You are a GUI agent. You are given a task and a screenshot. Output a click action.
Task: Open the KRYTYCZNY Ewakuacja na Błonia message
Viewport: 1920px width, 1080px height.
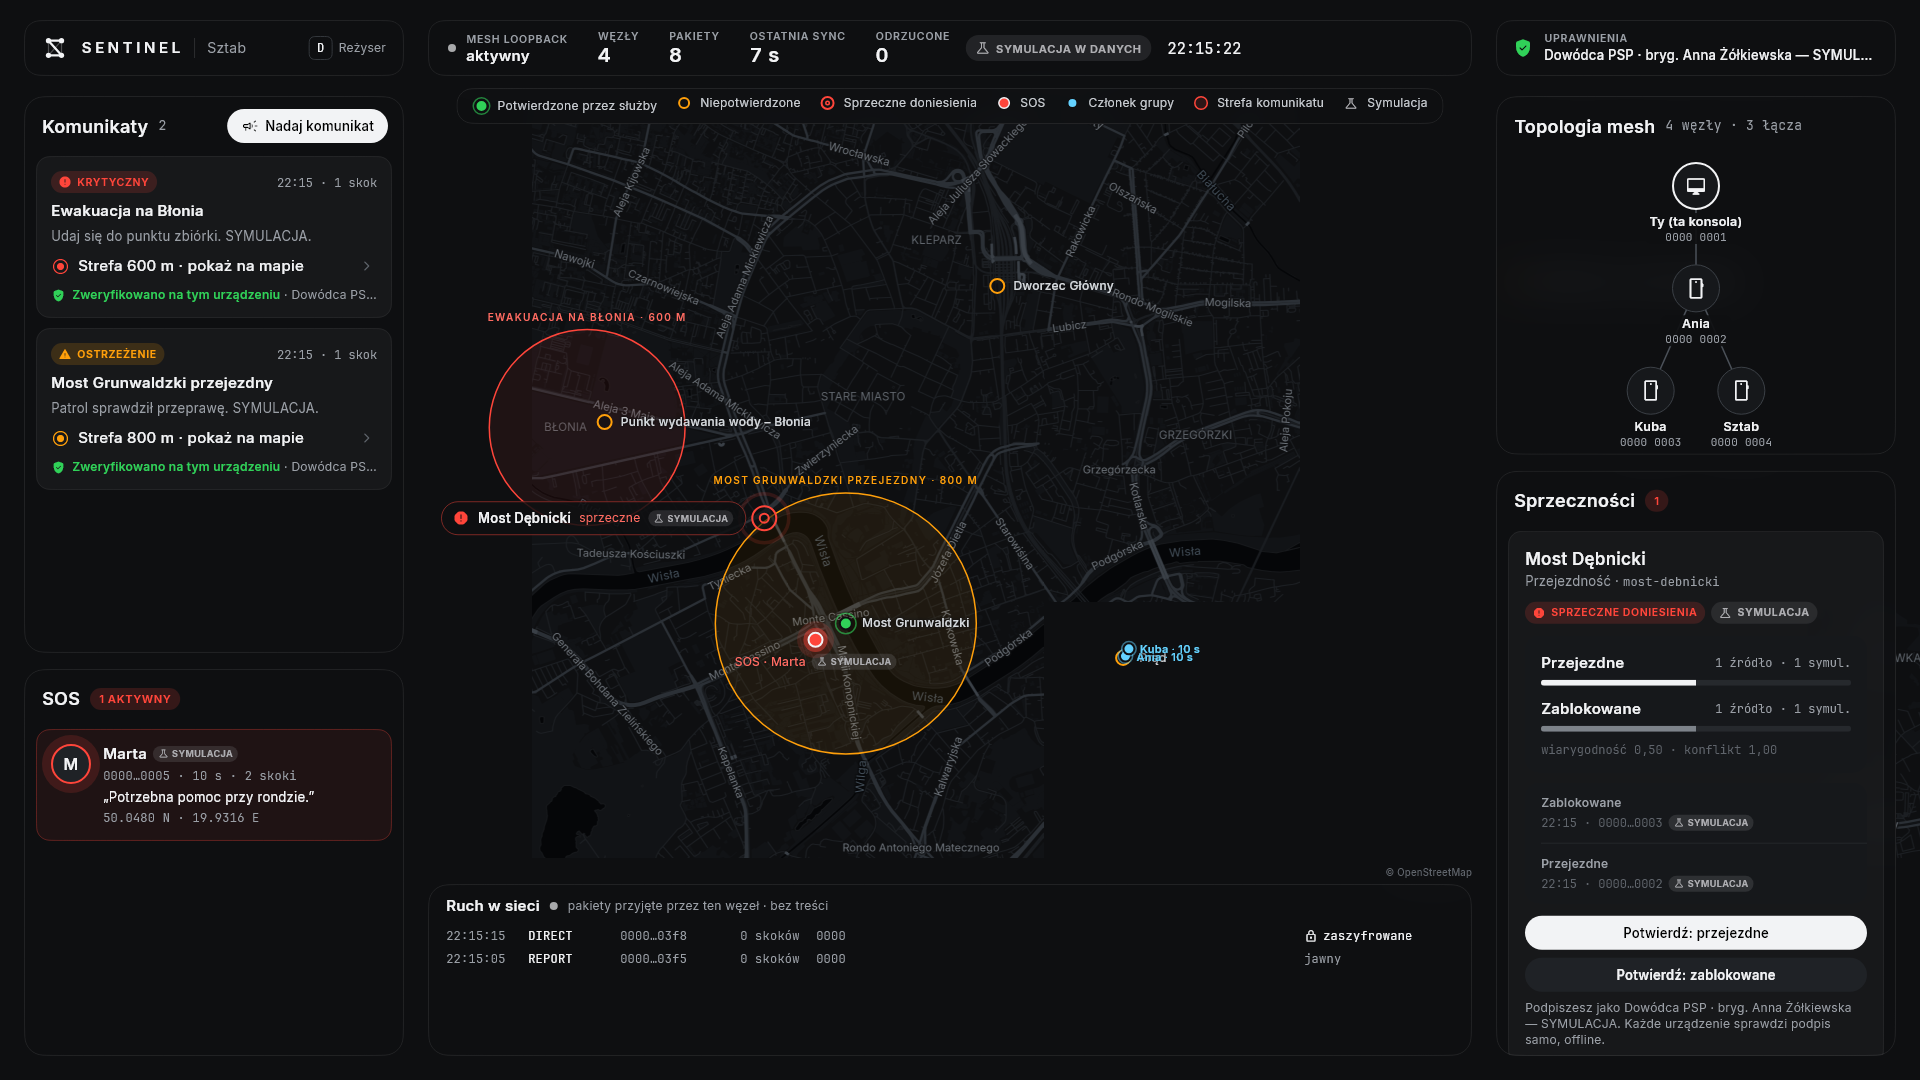coord(214,237)
